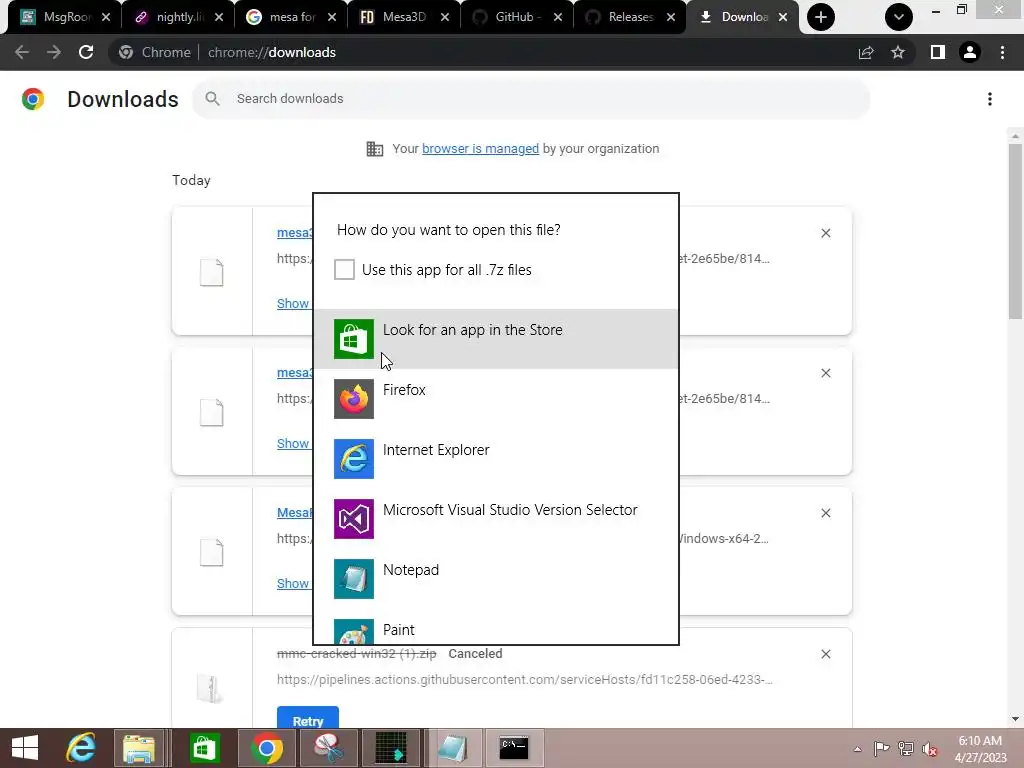Click 'Show' link under third Mesa download
This screenshot has width=1024, height=768.
coord(293,584)
